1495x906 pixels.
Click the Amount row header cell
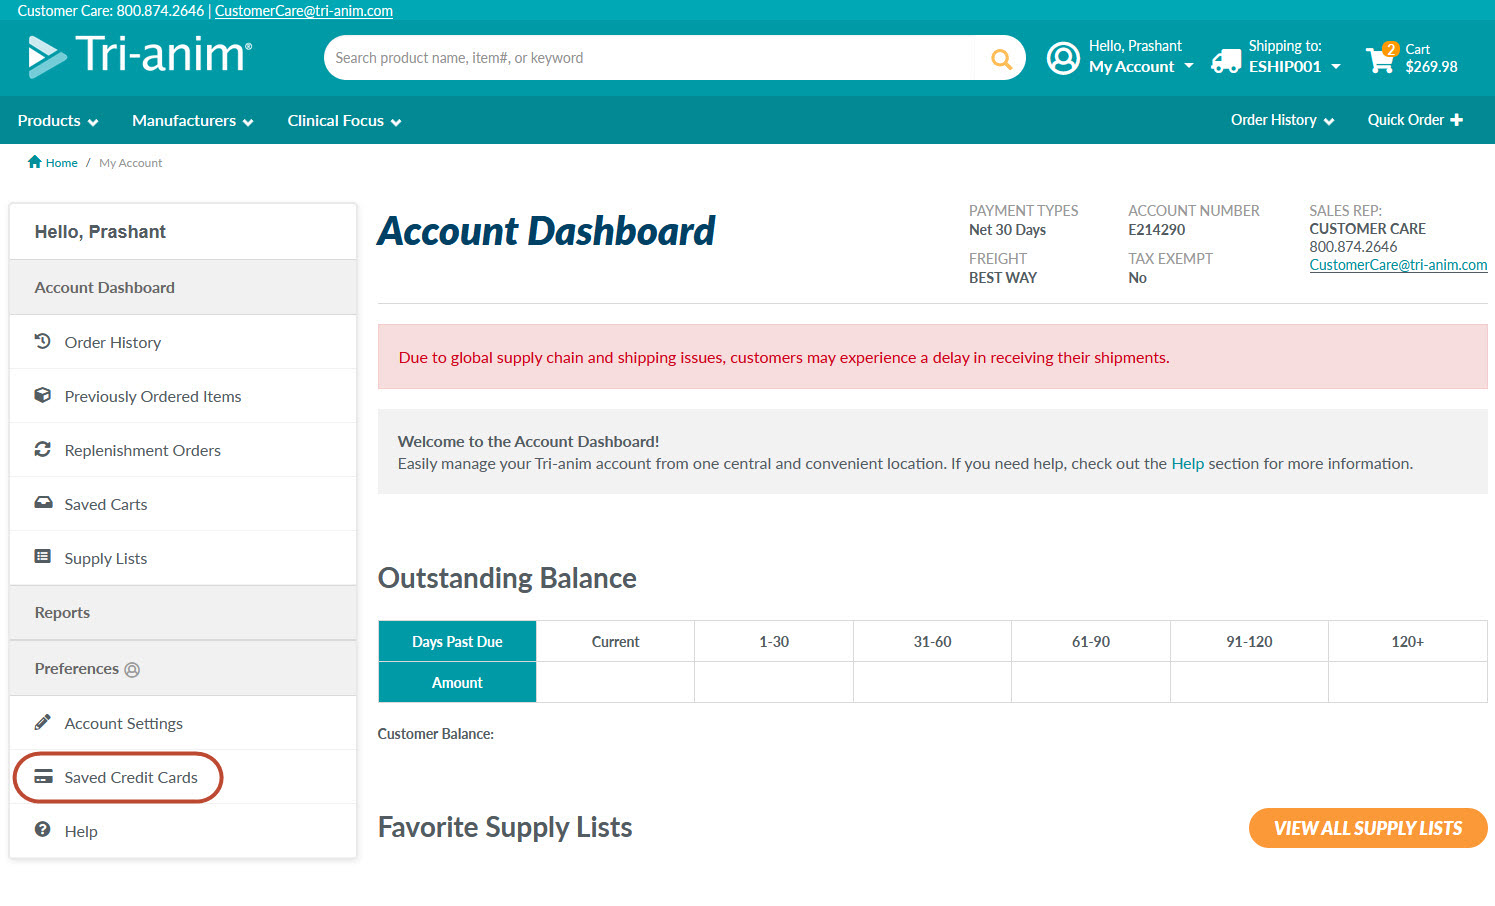[x=457, y=683]
